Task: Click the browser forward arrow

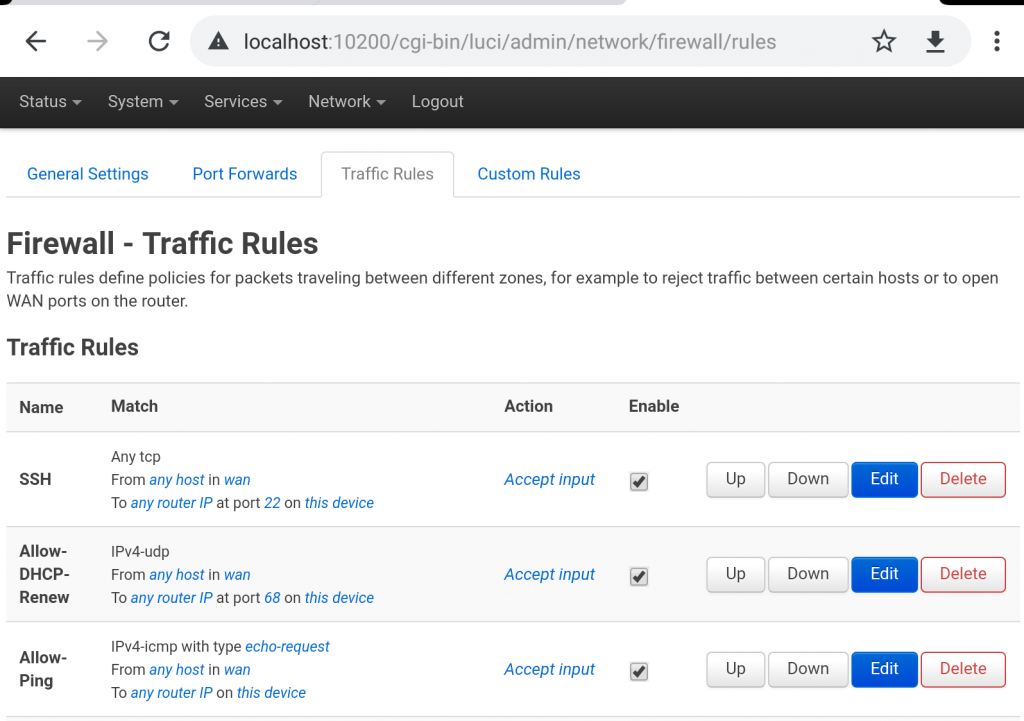Action: click(x=97, y=41)
